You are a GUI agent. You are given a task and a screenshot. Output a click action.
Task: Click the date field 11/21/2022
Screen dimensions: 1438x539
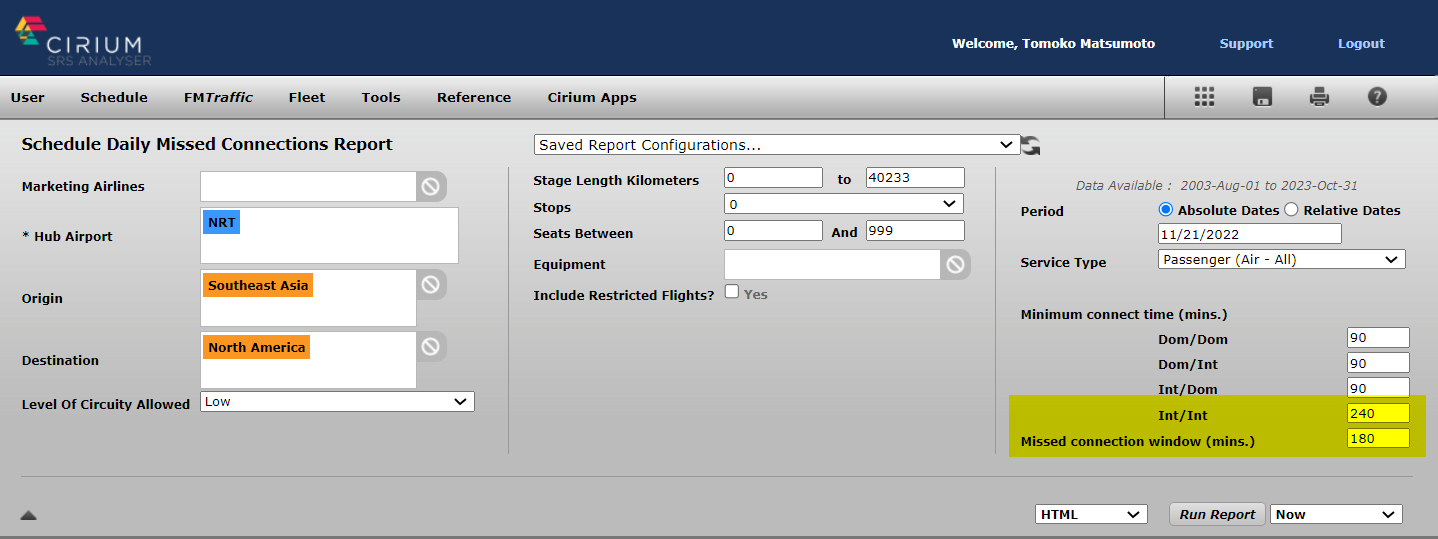[1249, 233]
